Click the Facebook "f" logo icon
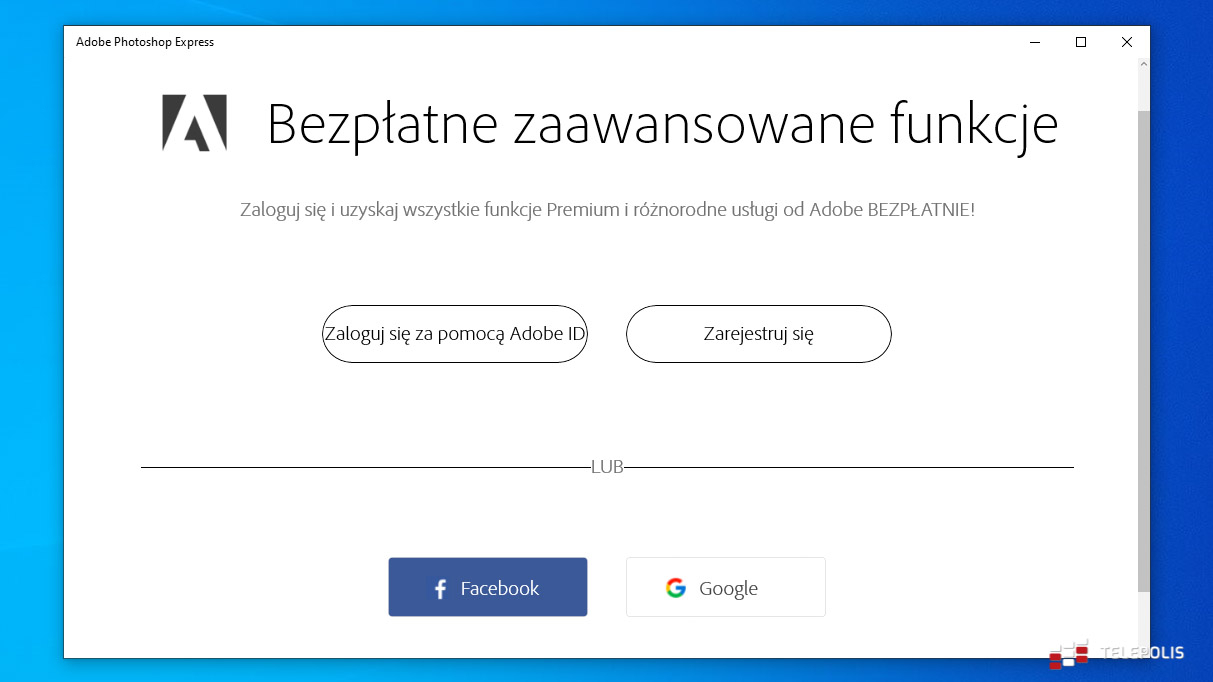 [440, 589]
